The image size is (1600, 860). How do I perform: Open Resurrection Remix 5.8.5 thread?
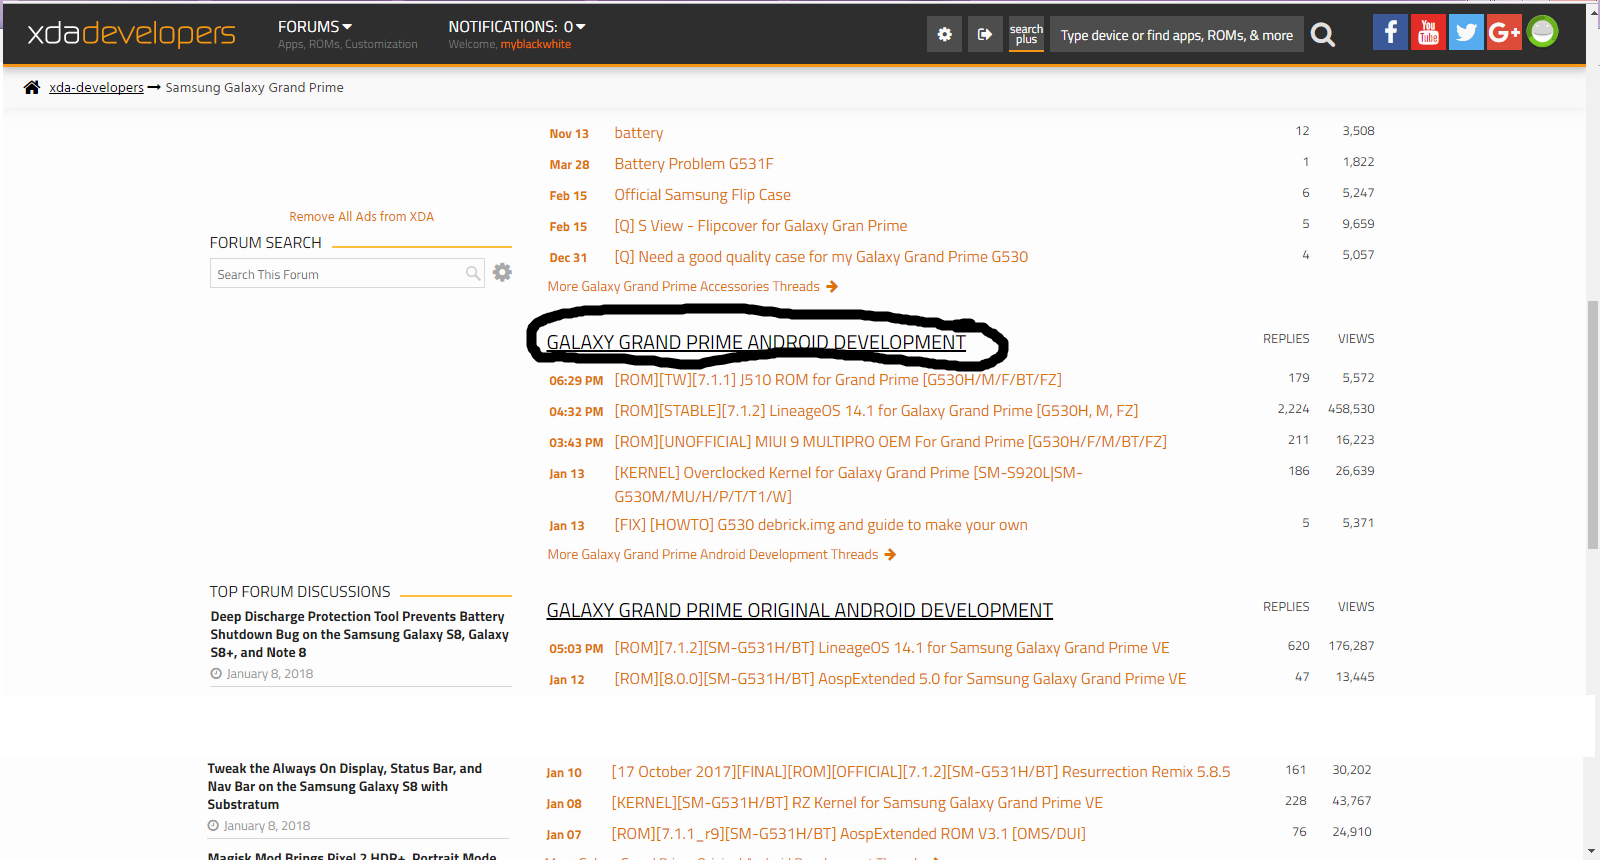point(921,772)
